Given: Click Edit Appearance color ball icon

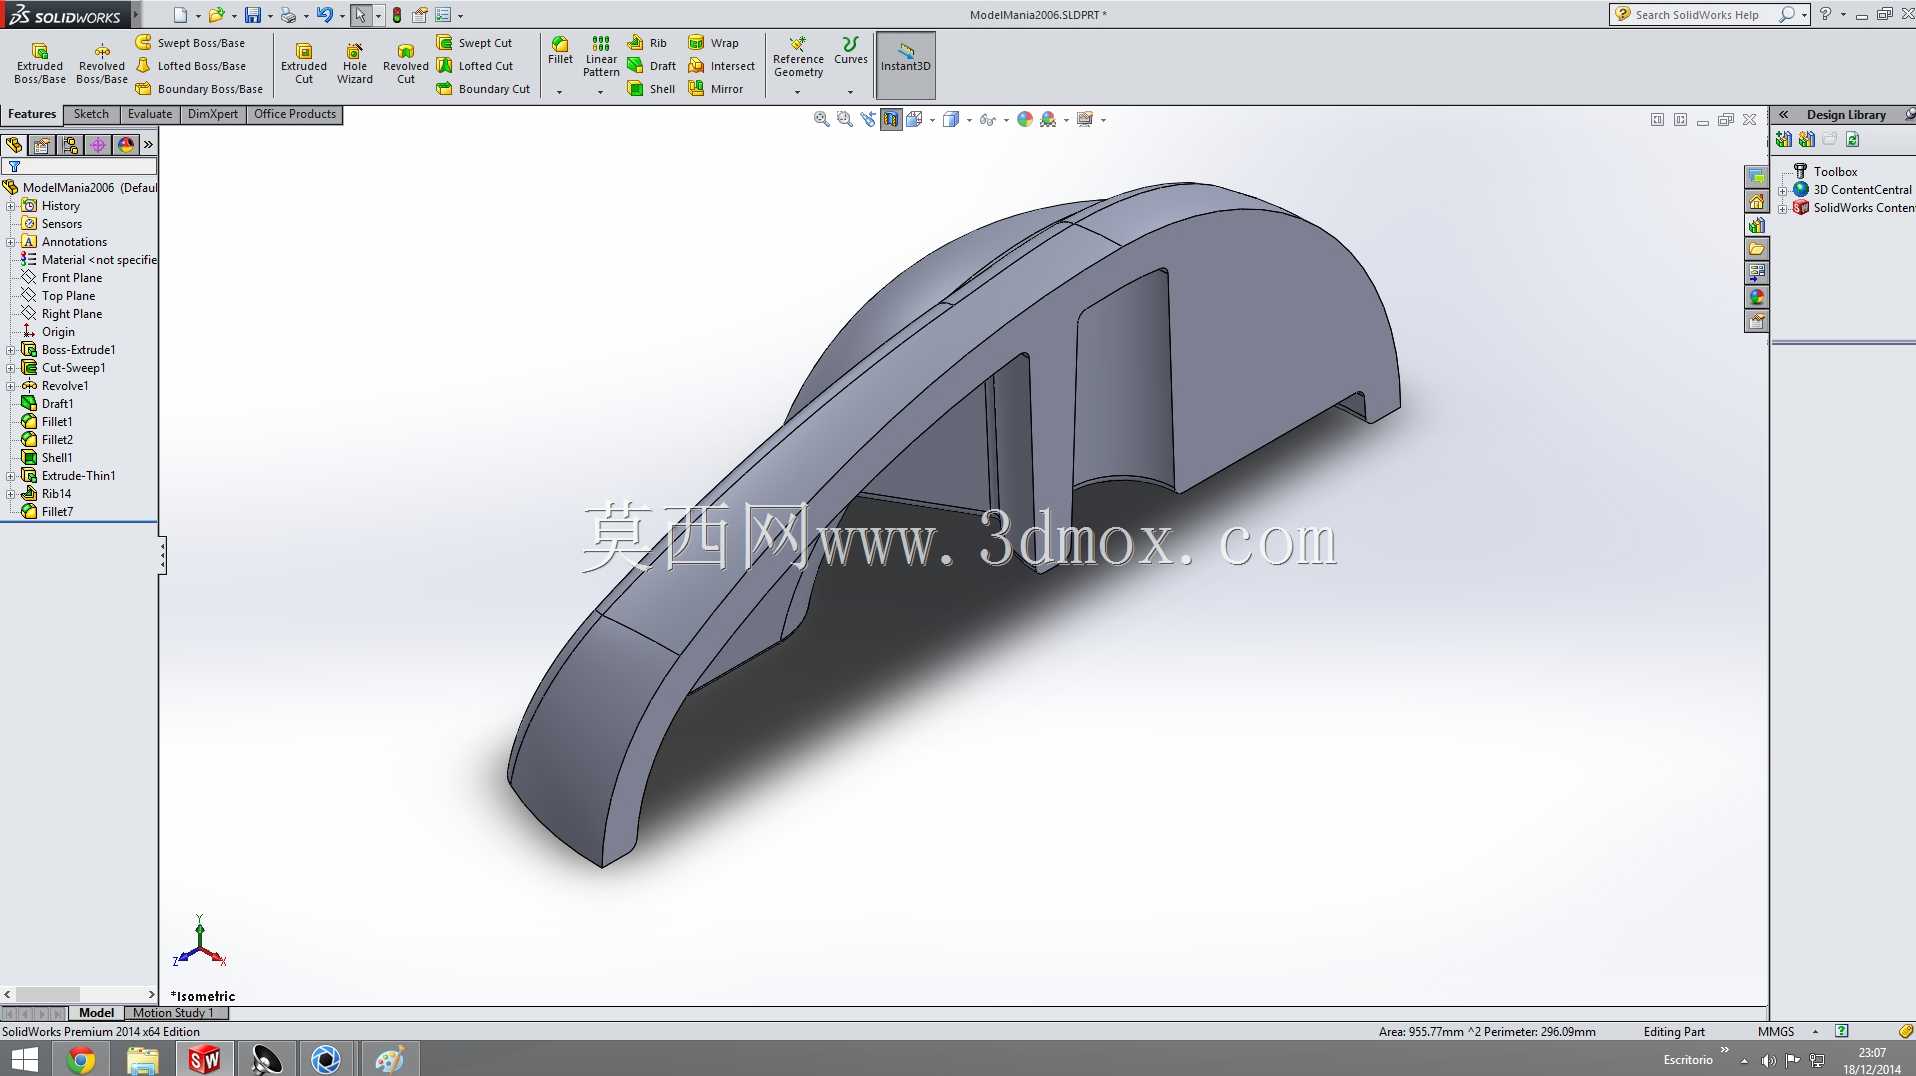Looking at the screenshot, I should click(1025, 120).
